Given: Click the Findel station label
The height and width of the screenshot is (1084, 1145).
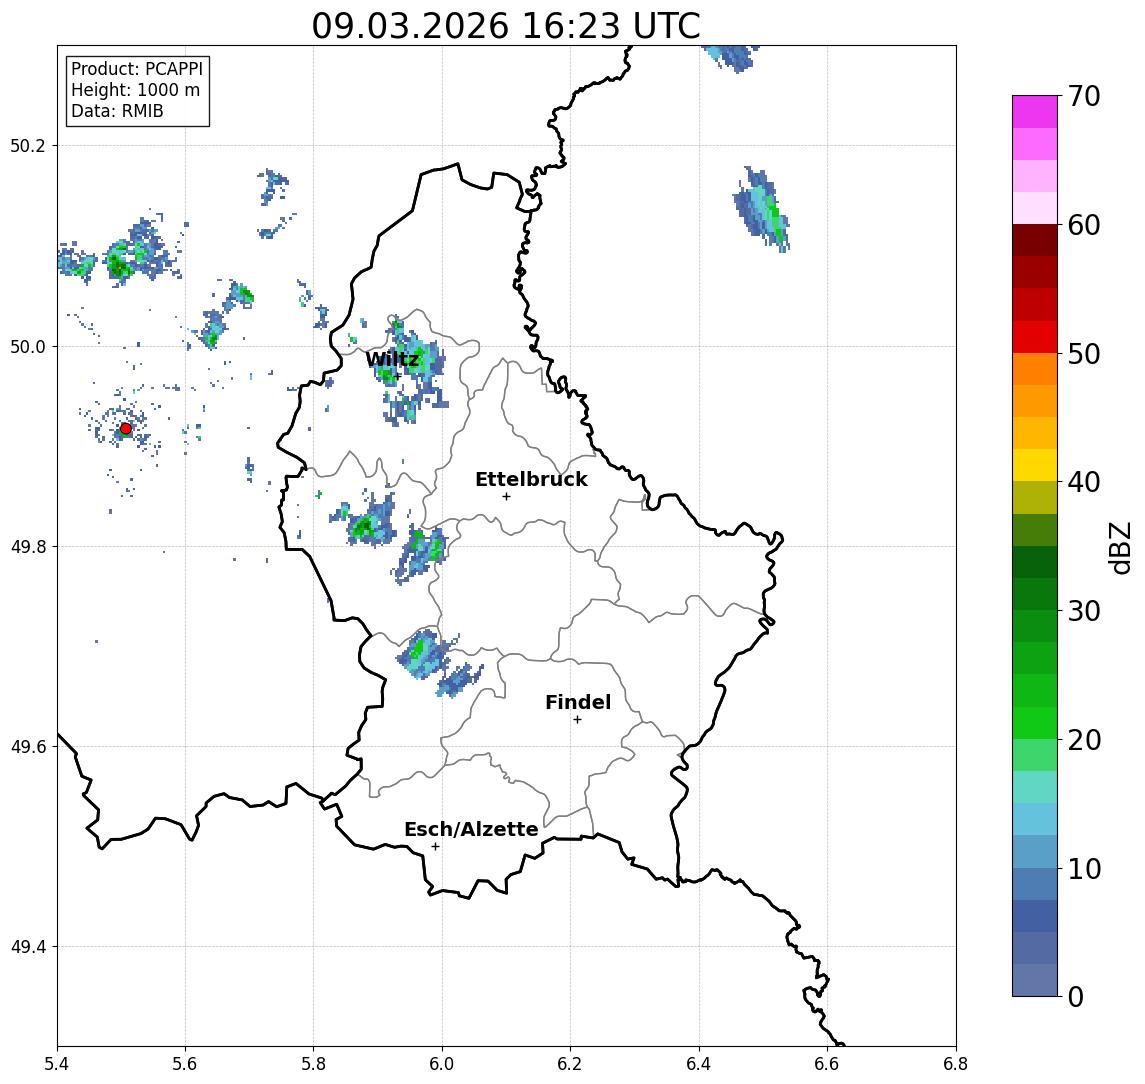Looking at the screenshot, I should [578, 702].
